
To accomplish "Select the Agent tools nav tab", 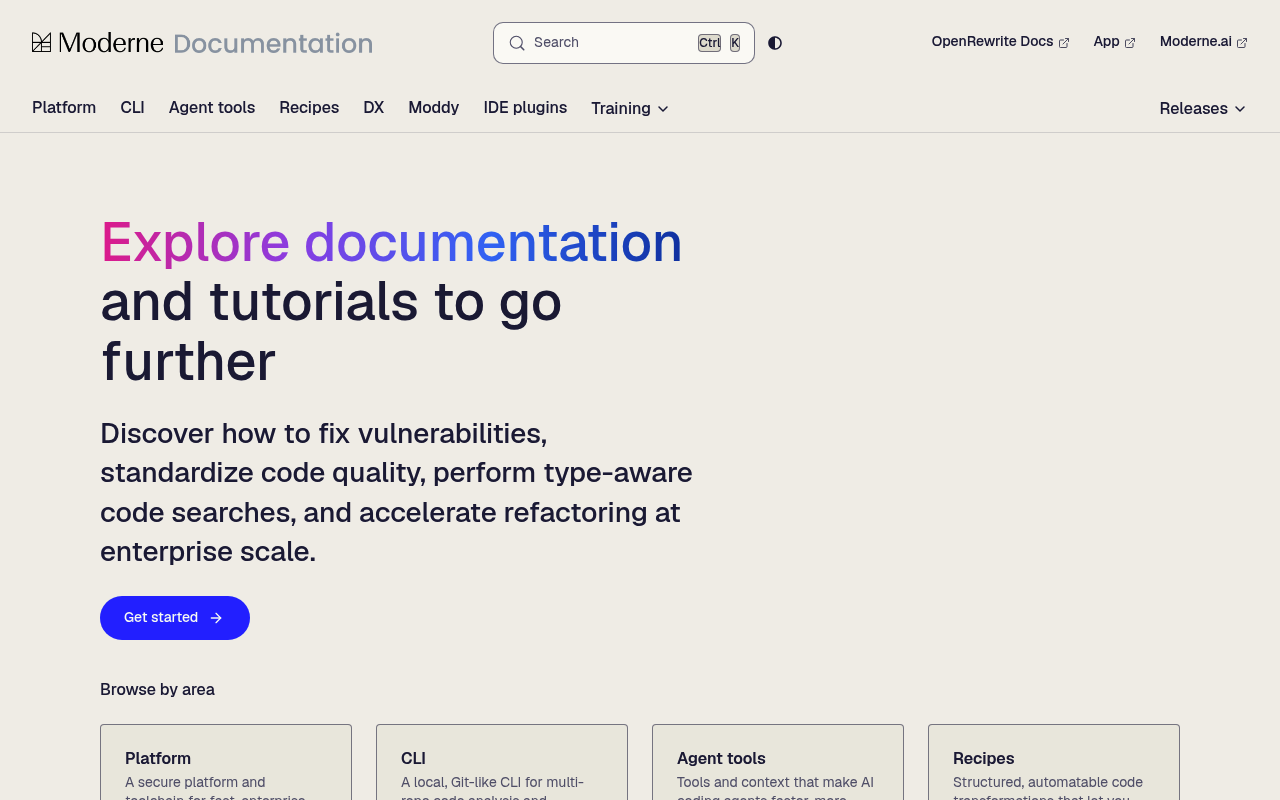I will click(x=212, y=108).
